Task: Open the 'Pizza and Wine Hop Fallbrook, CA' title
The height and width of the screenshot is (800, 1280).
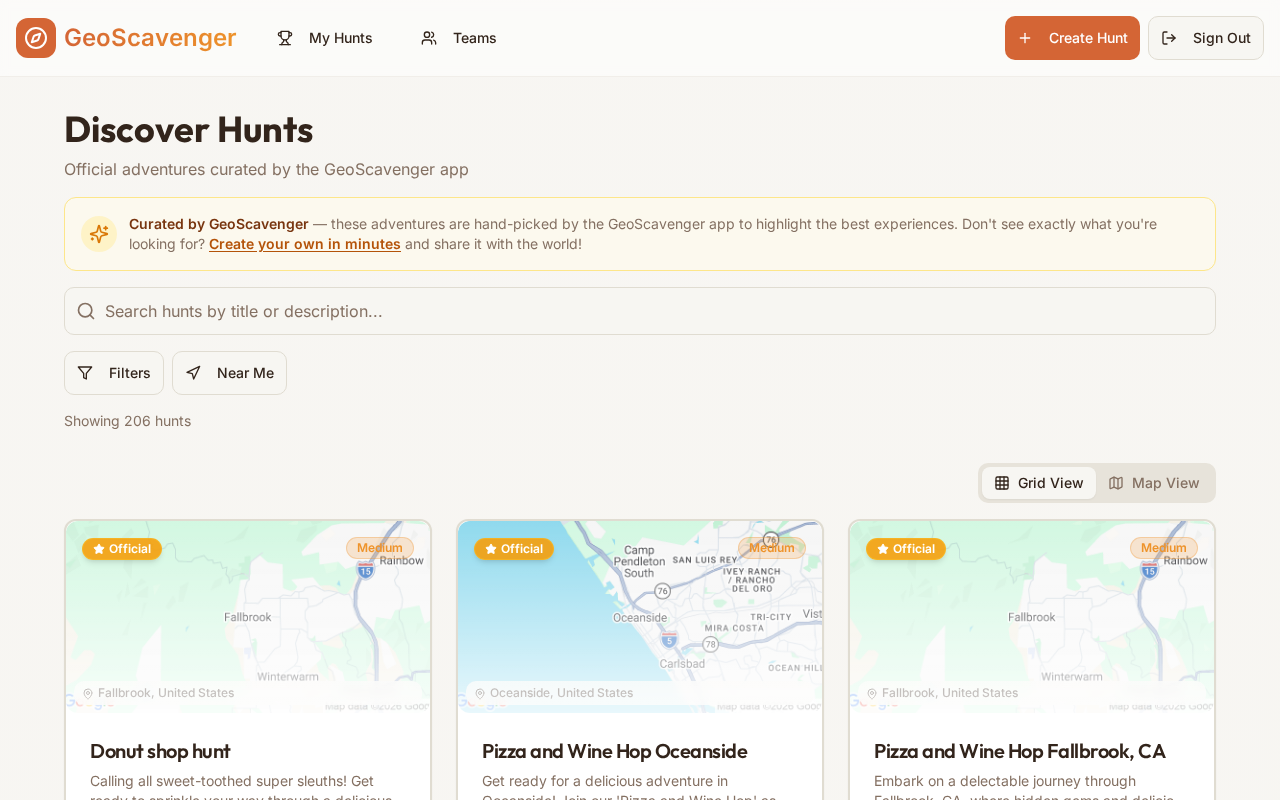Action: (1020, 751)
